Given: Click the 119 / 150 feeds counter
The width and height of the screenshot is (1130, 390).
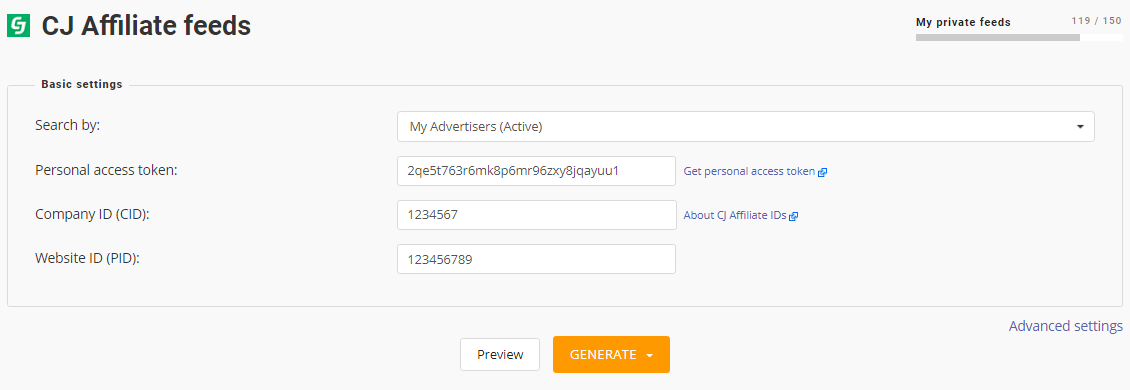Looking at the screenshot, I should tap(1096, 20).
